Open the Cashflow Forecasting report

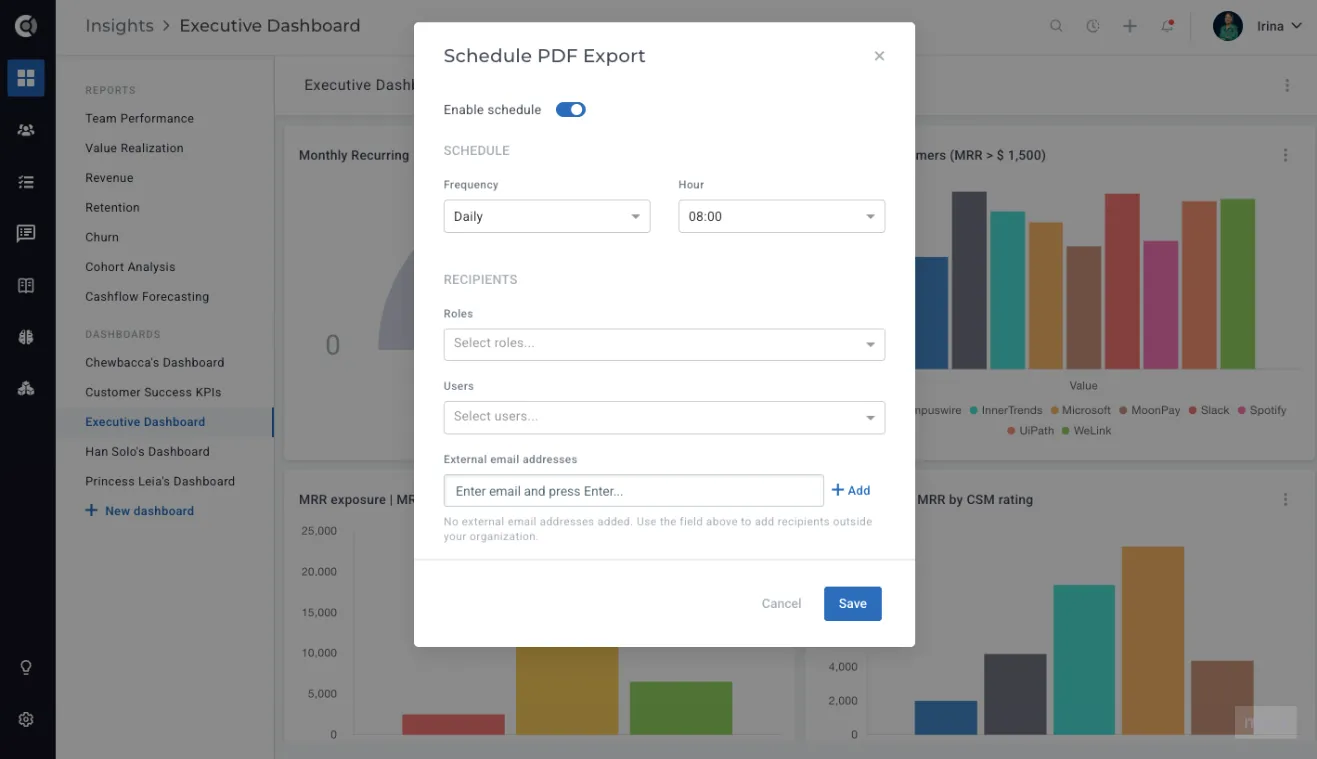(147, 297)
